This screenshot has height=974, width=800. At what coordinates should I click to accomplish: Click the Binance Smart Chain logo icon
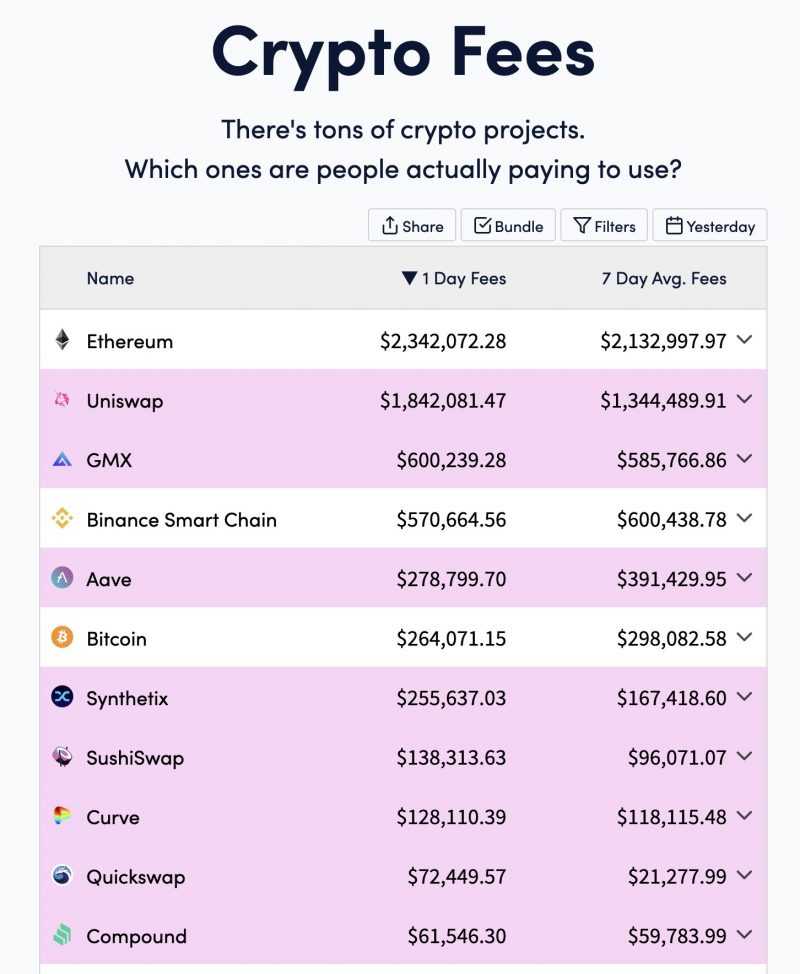coord(62,517)
